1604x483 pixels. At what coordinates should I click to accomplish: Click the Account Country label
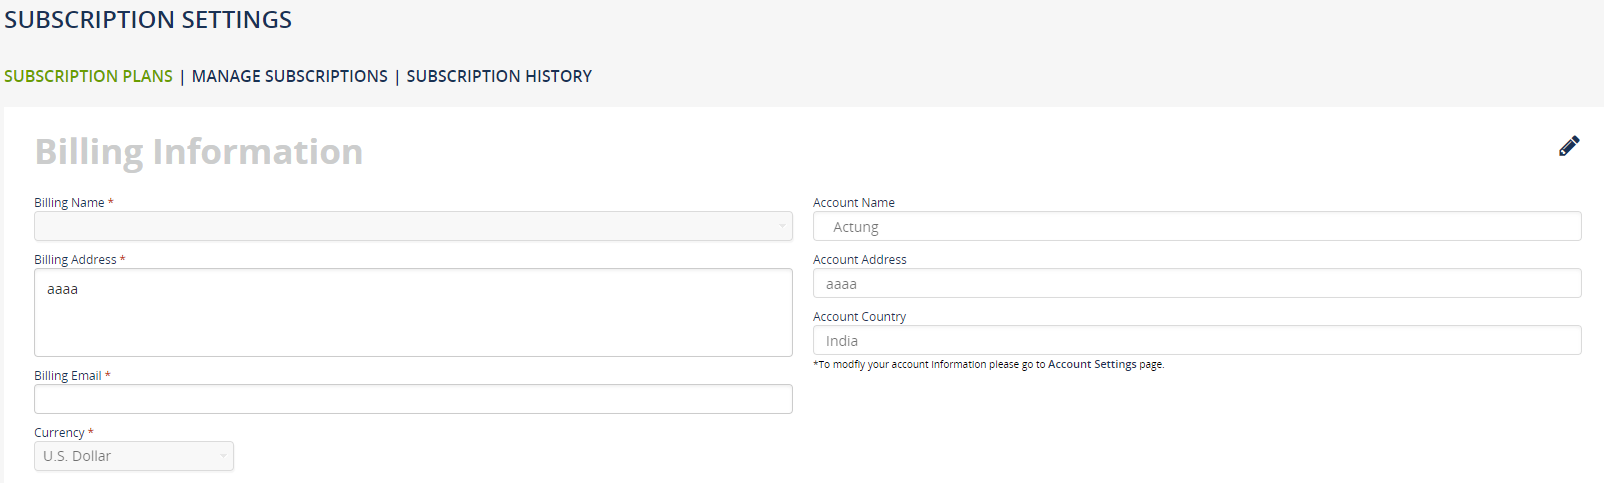pos(859,317)
